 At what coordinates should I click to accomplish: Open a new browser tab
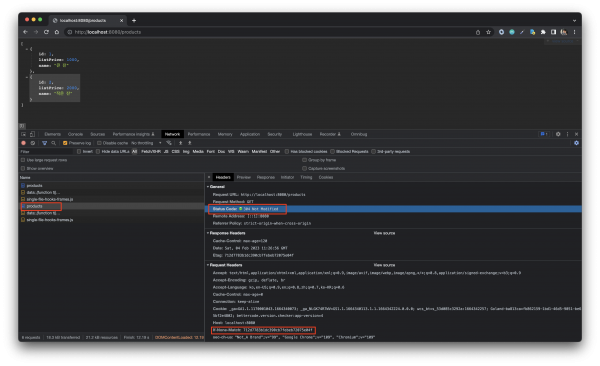(x=134, y=20)
